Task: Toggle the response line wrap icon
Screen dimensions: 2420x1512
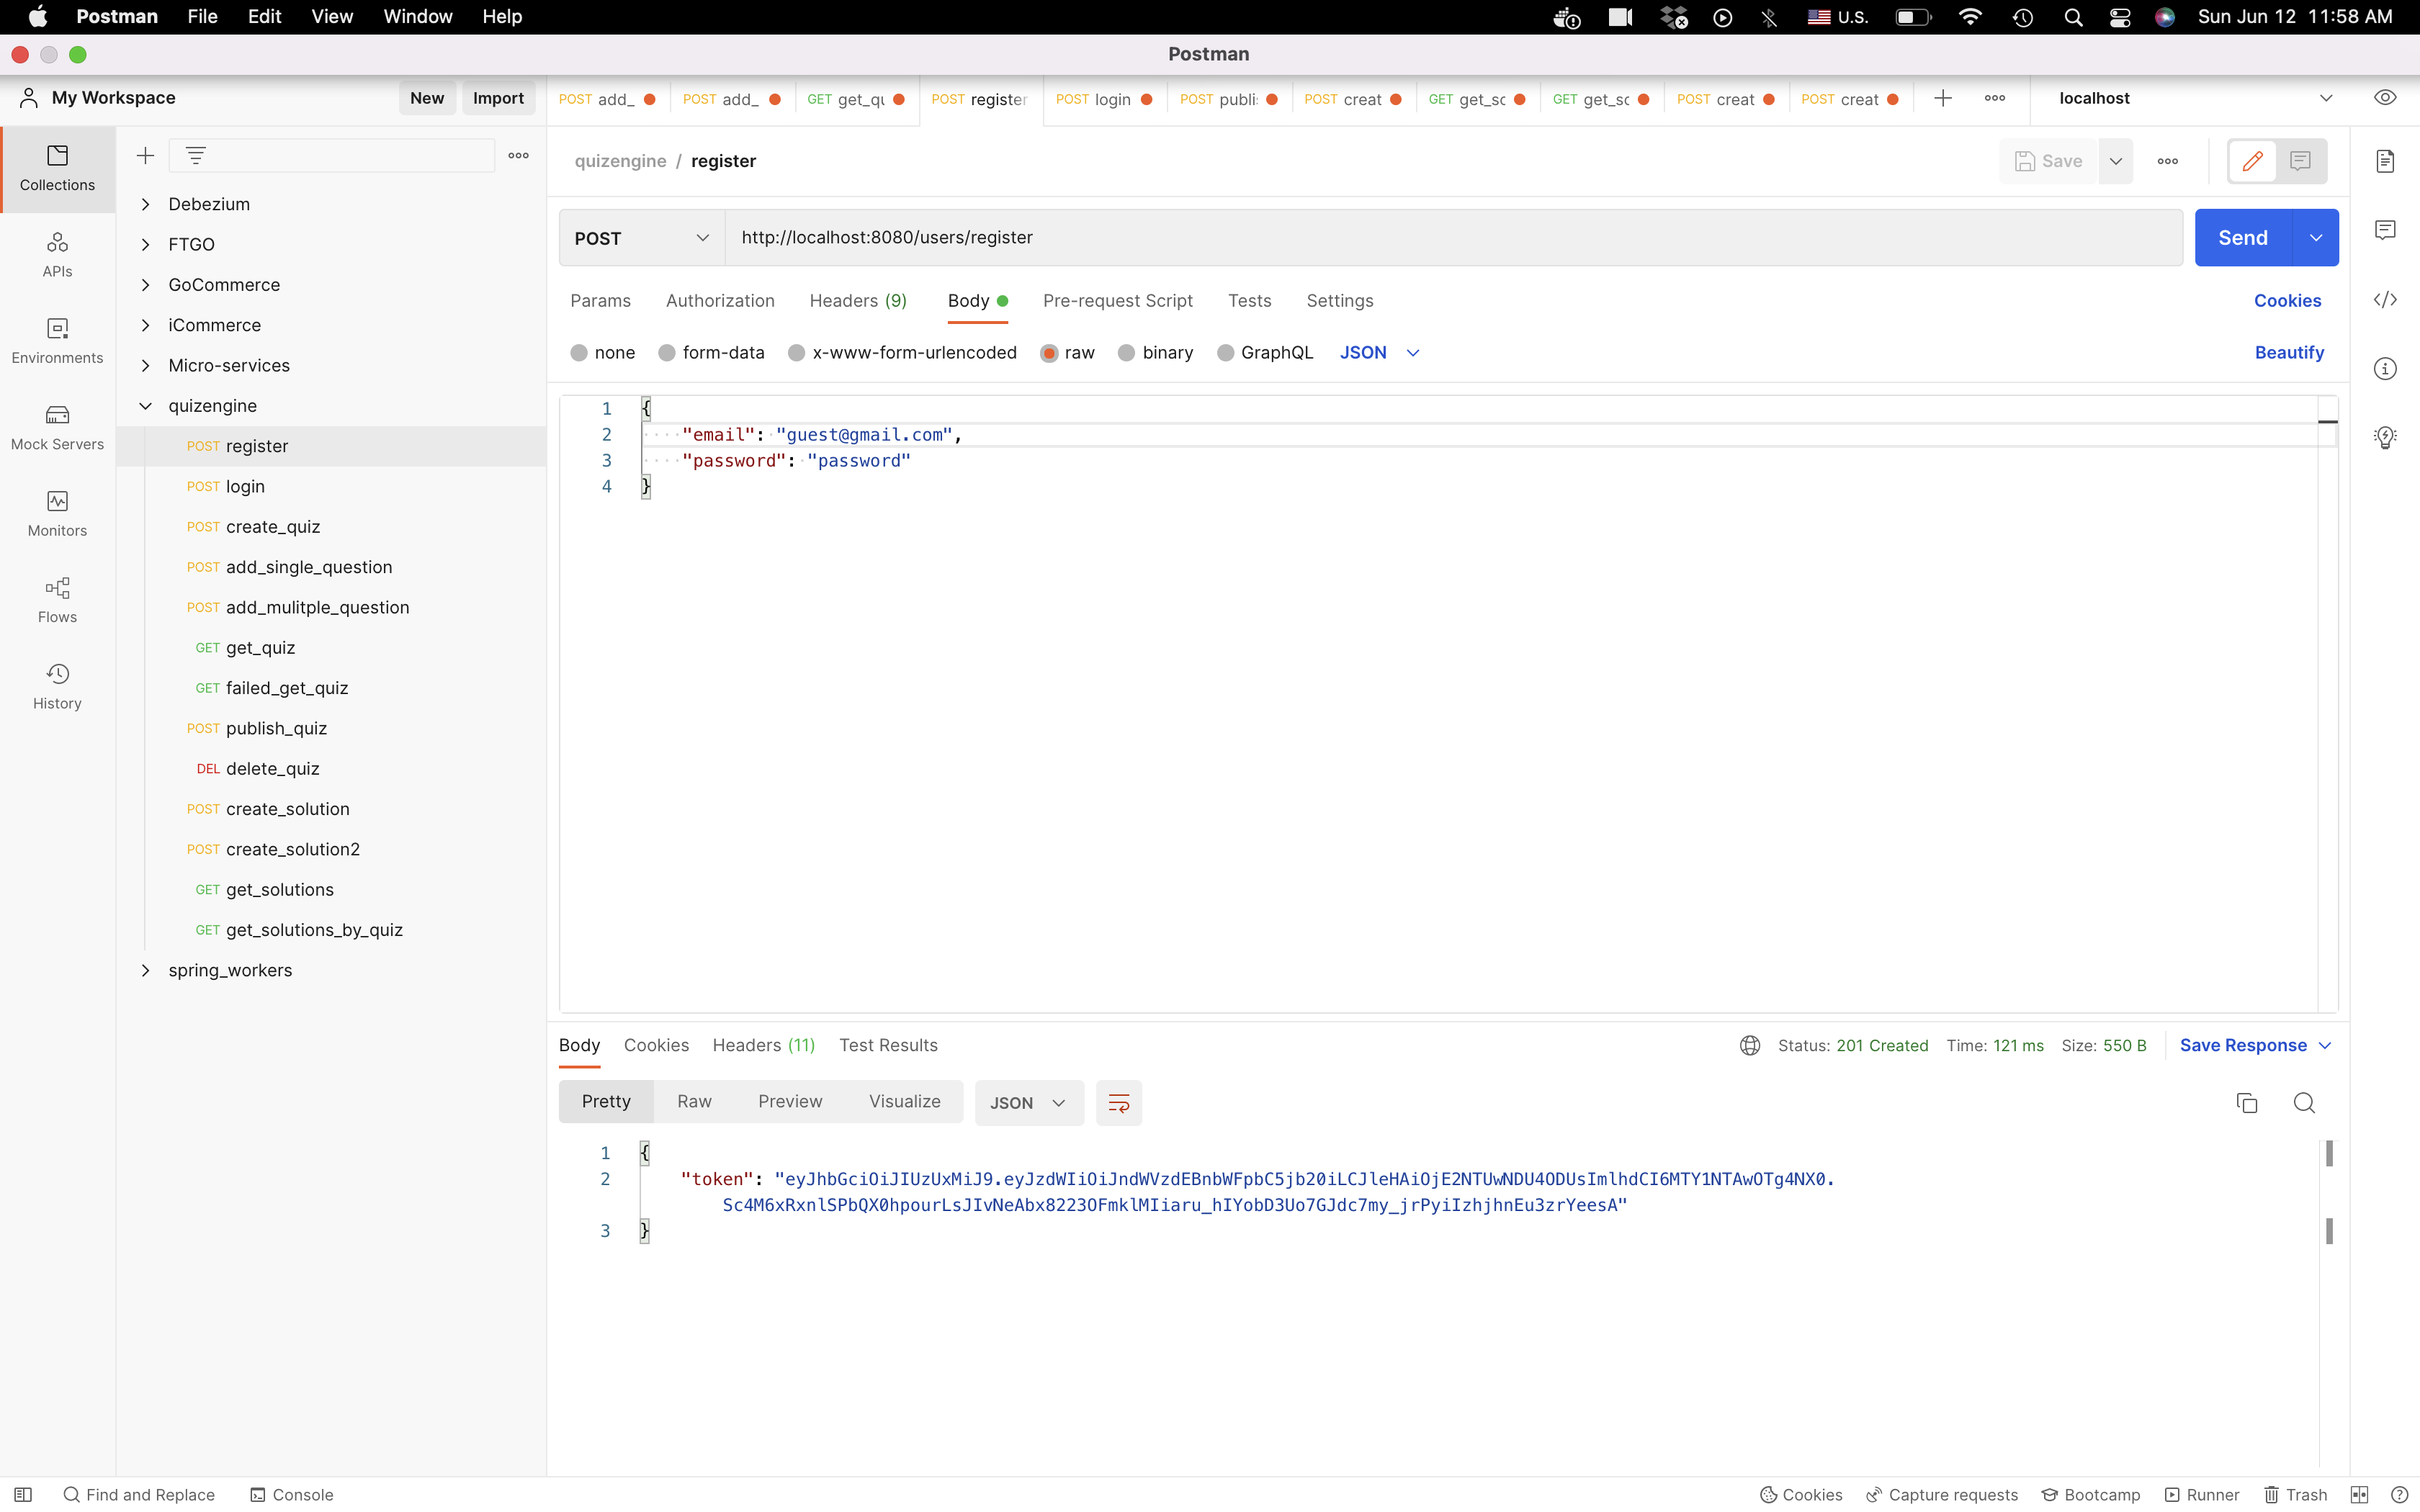Action: [x=1118, y=1102]
